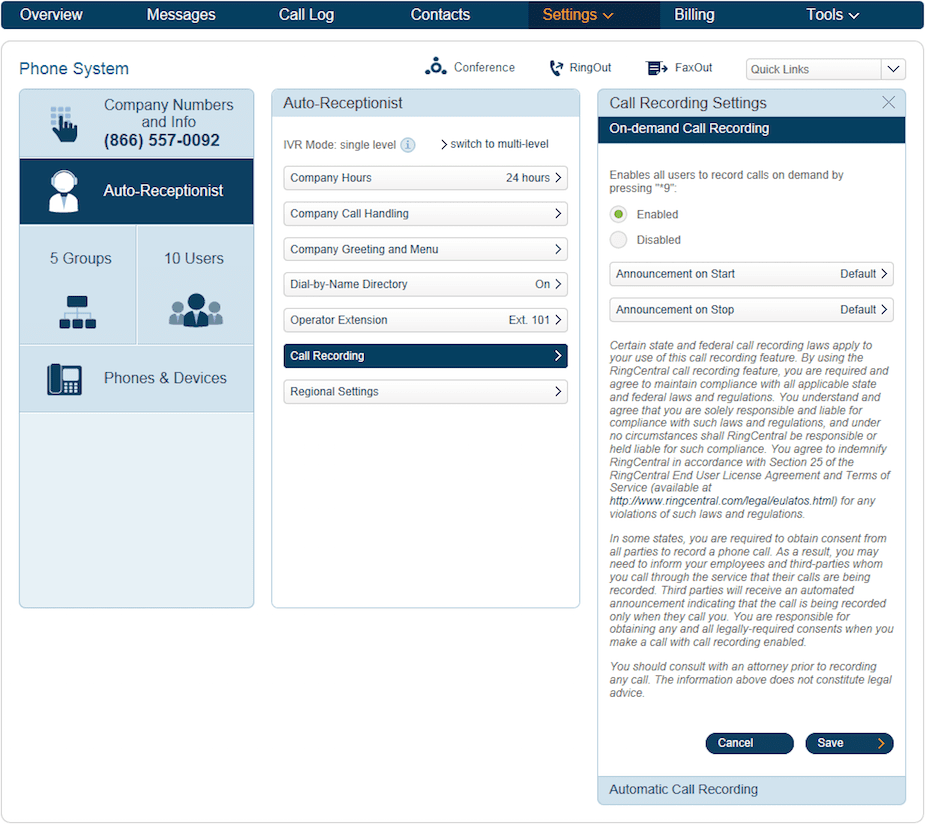The width and height of the screenshot is (925, 824).
Task: Click the Company Numbers keypad icon
Action: 64,123
